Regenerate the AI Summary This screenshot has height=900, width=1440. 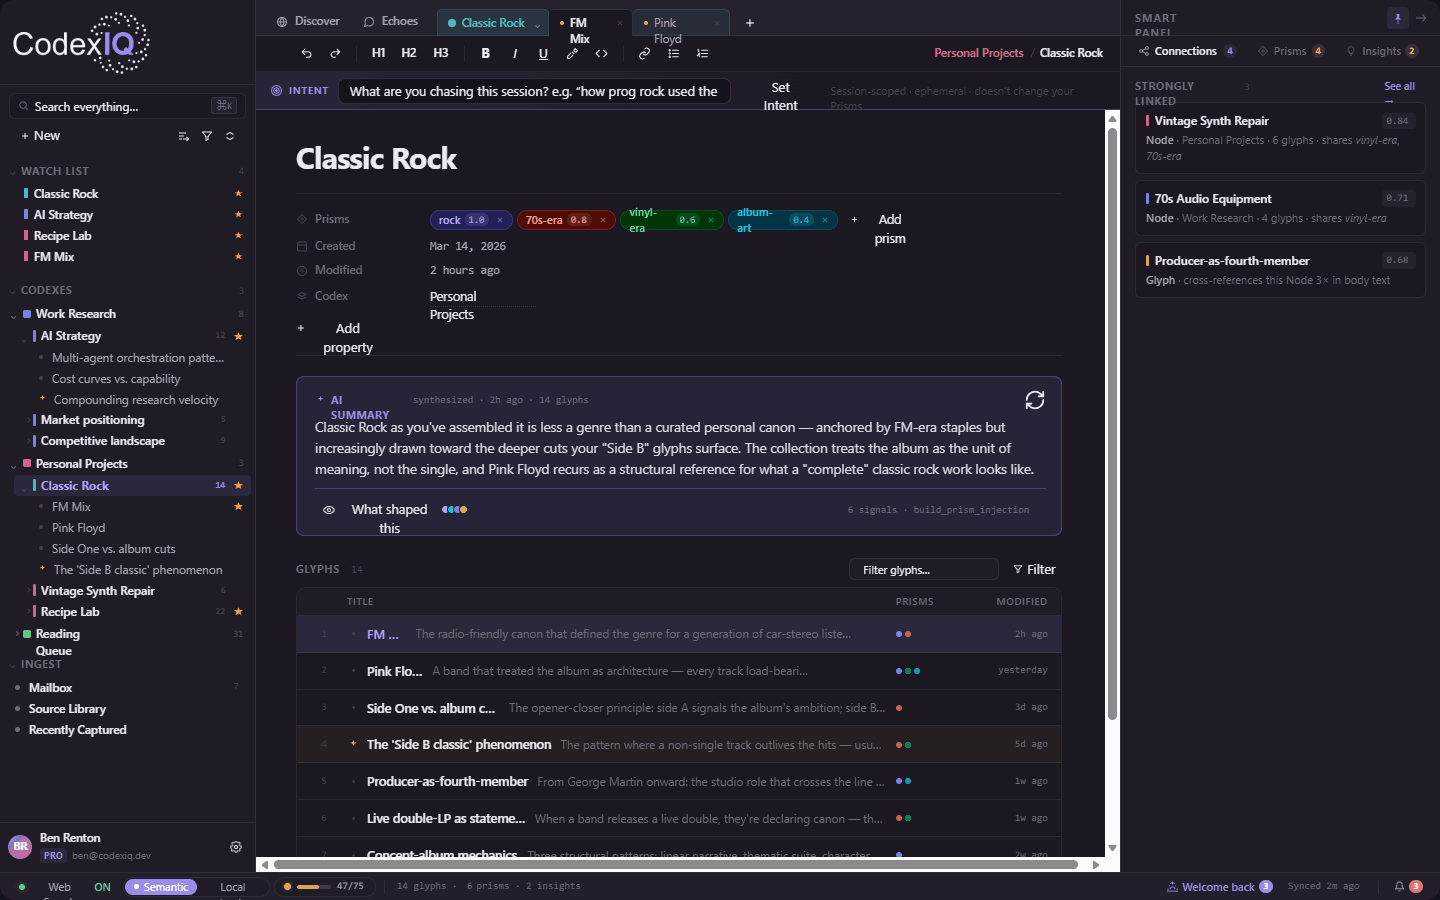(x=1035, y=400)
